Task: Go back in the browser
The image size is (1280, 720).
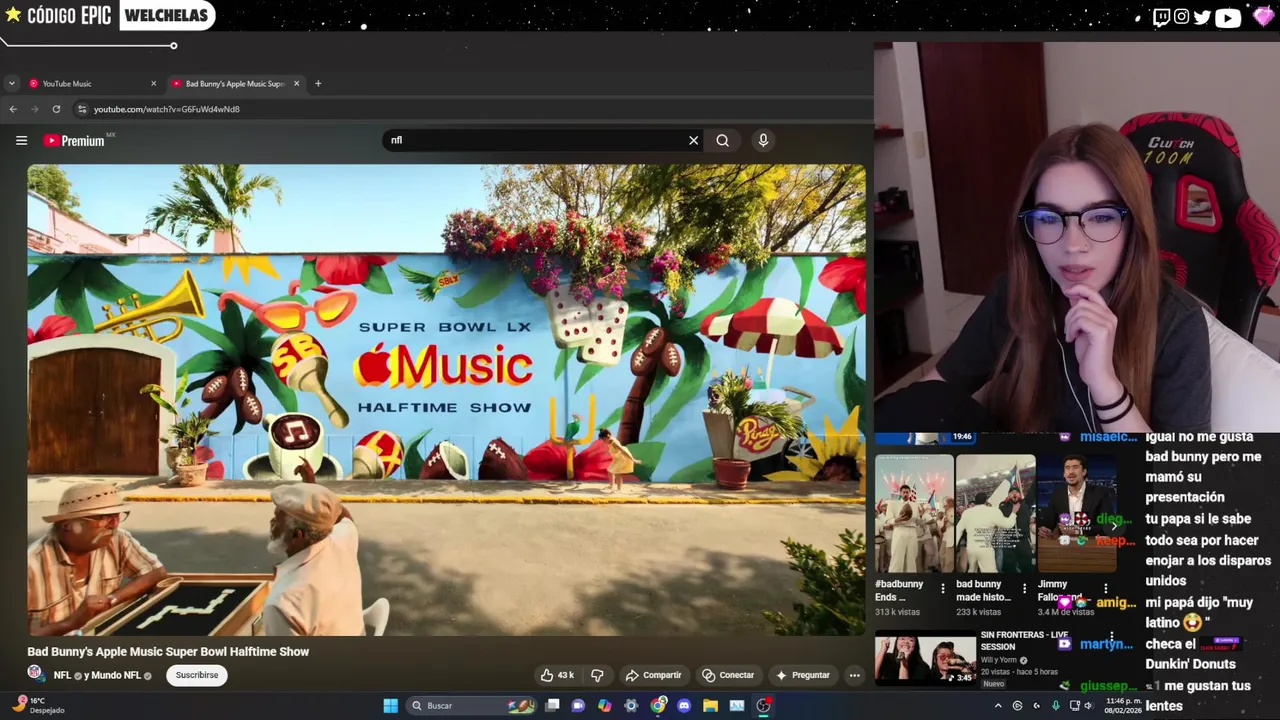Action: pyautogui.click(x=13, y=109)
